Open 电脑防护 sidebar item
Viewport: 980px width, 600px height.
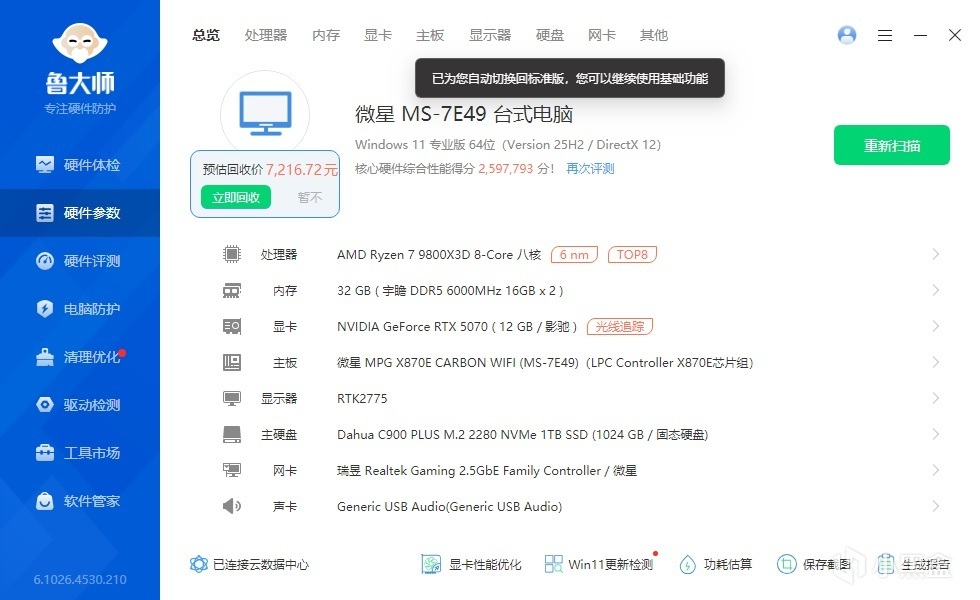click(79, 309)
